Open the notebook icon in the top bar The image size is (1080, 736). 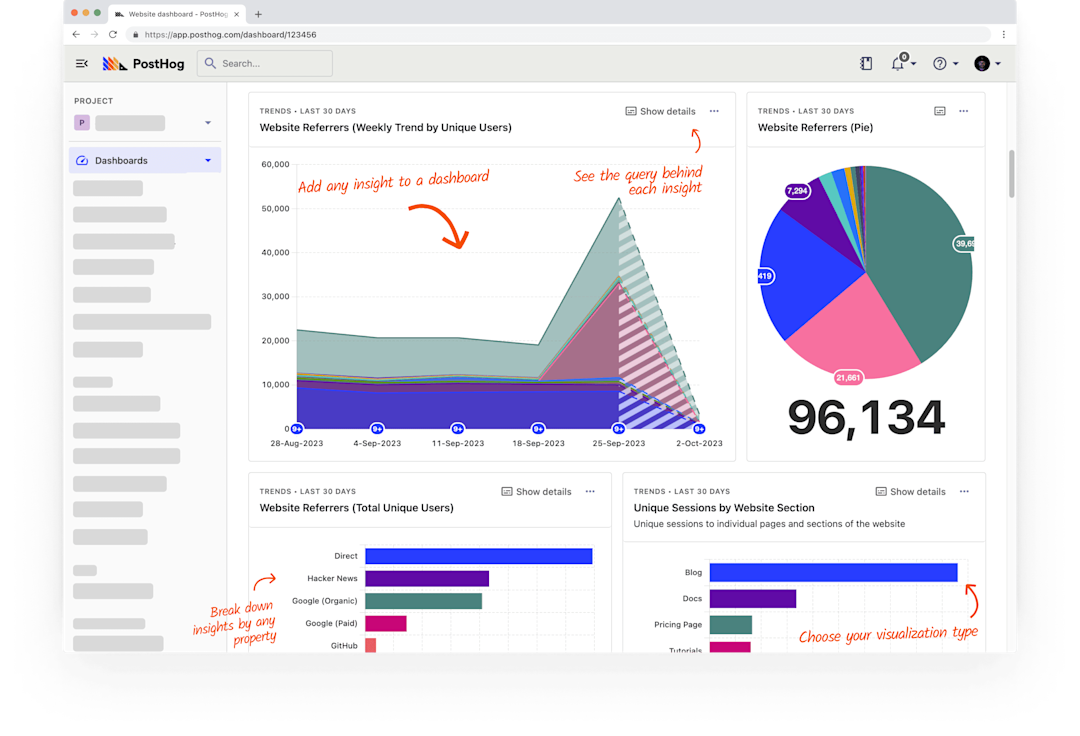coord(866,63)
